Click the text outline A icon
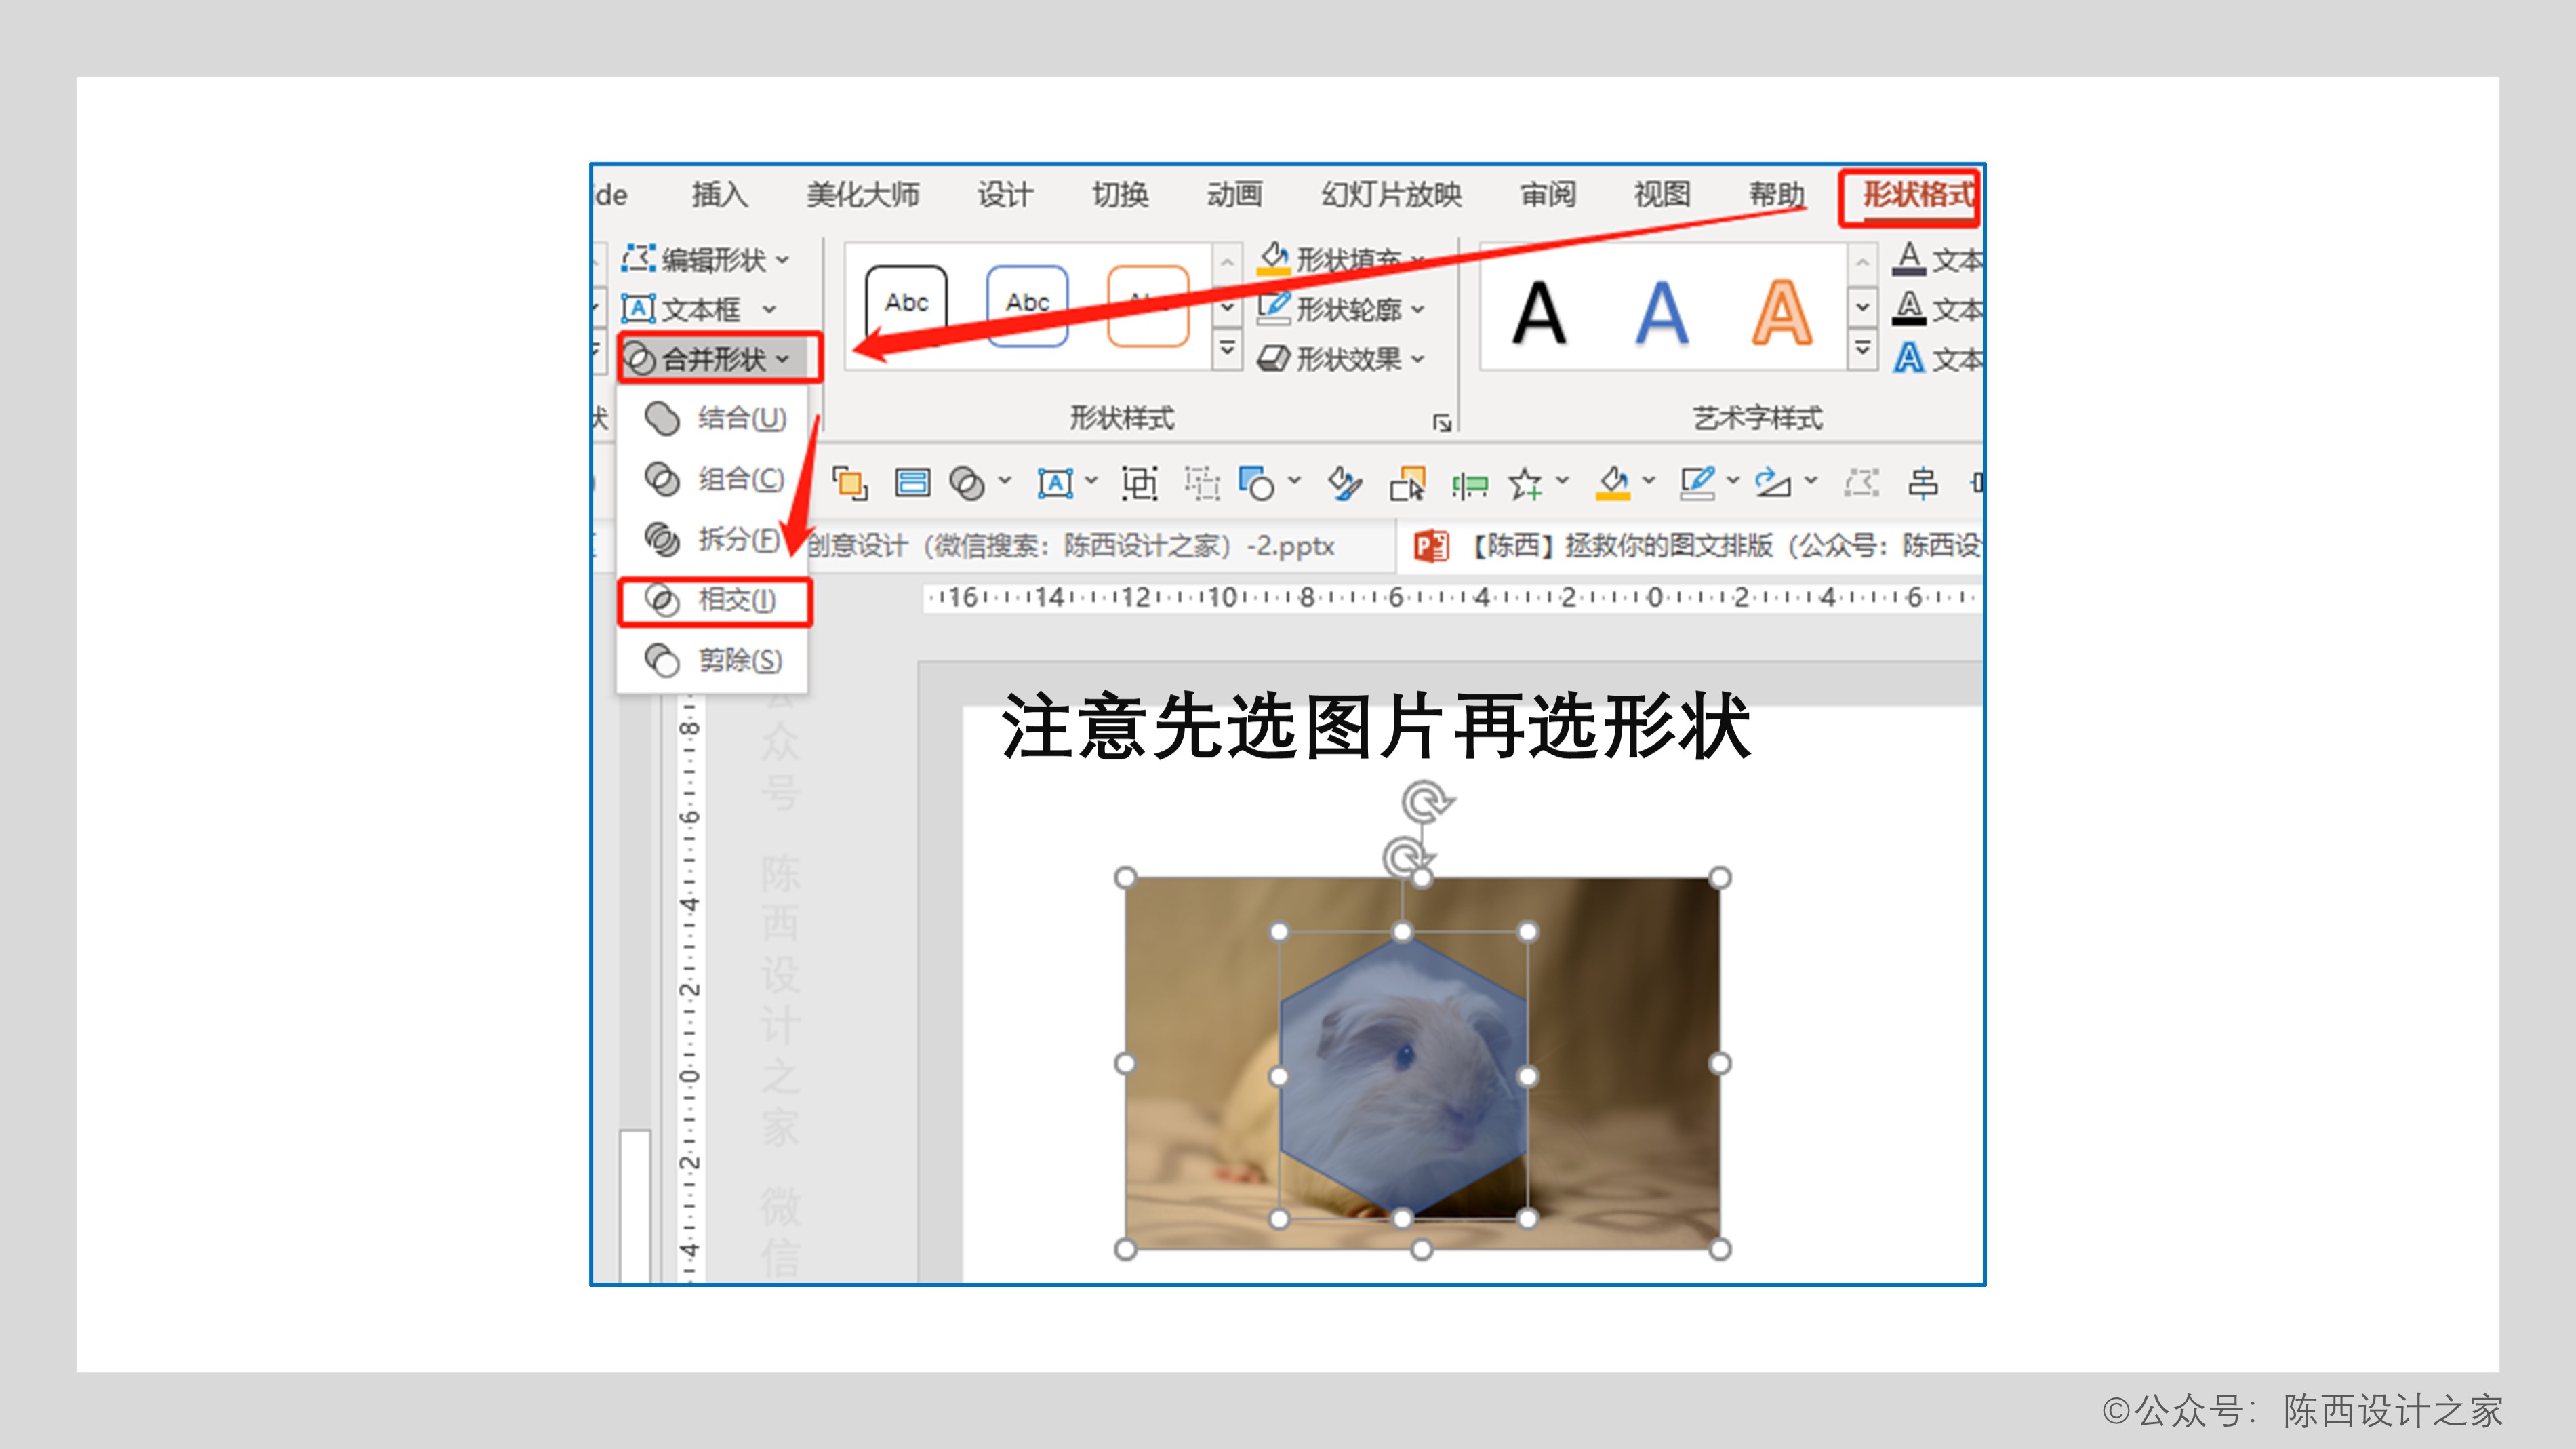2576x1449 pixels. (x=1909, y=308)
